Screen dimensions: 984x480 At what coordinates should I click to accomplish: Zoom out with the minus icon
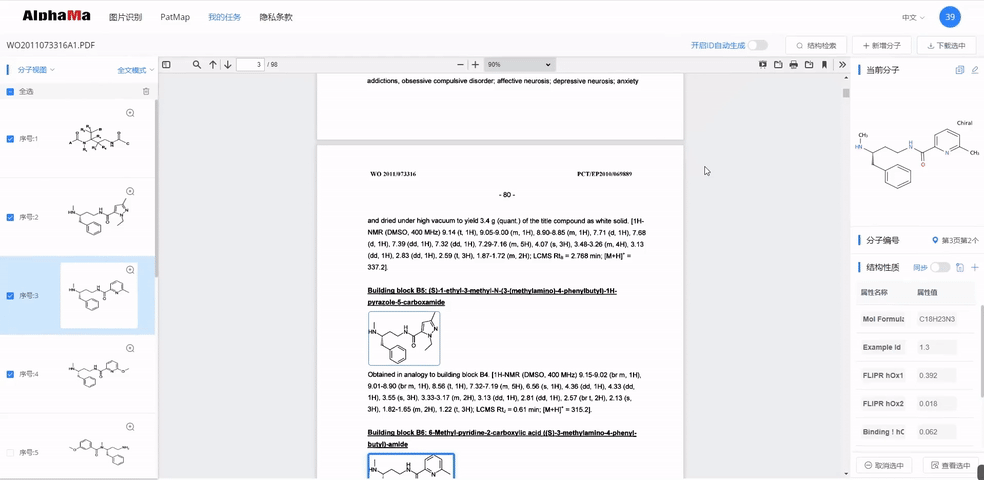[x=461, y=65]
